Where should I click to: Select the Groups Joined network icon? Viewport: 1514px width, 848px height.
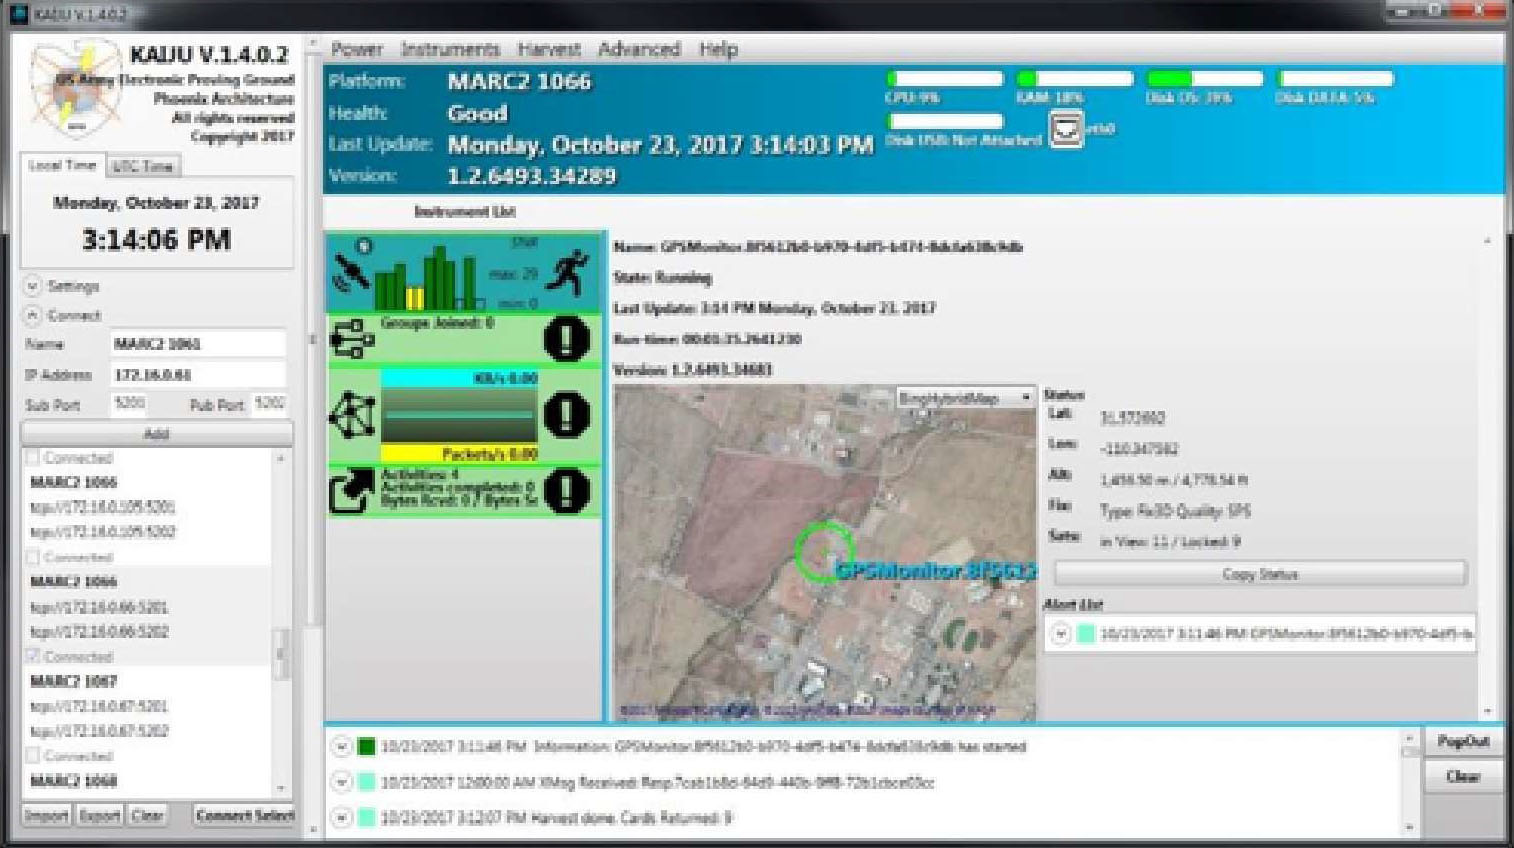(x=352, y=339)
